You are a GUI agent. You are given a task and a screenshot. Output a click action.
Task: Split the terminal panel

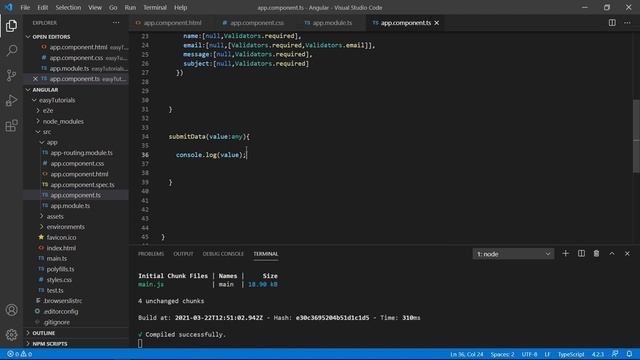581,253
